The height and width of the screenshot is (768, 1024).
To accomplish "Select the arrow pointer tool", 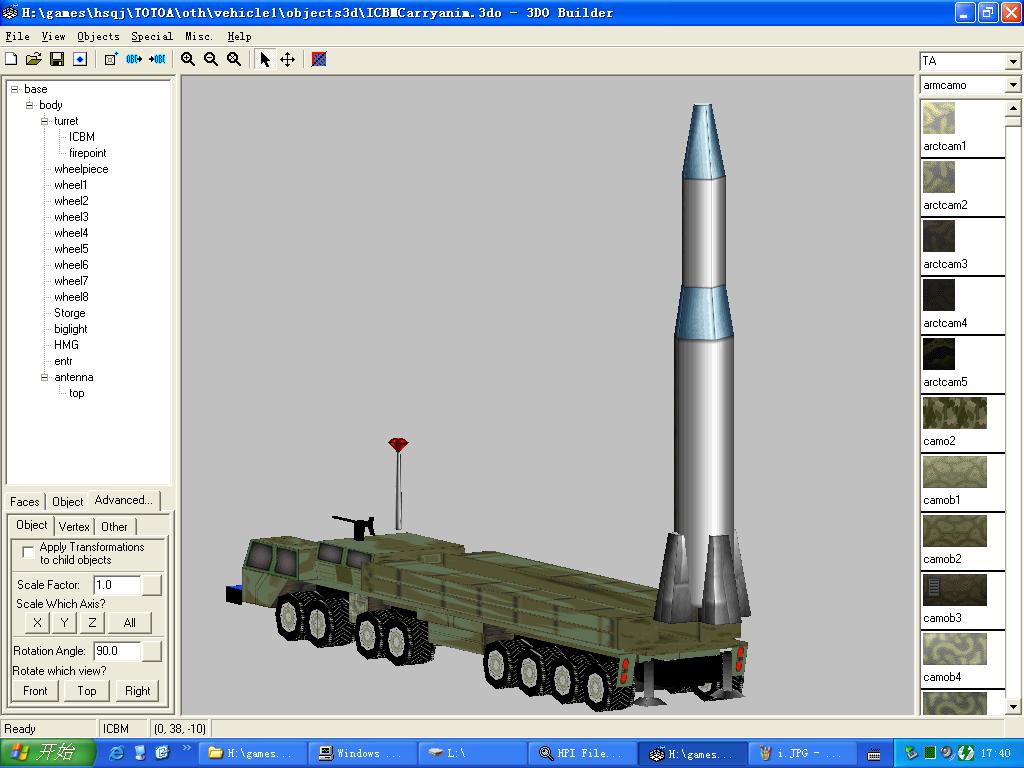I will point(265,59).
